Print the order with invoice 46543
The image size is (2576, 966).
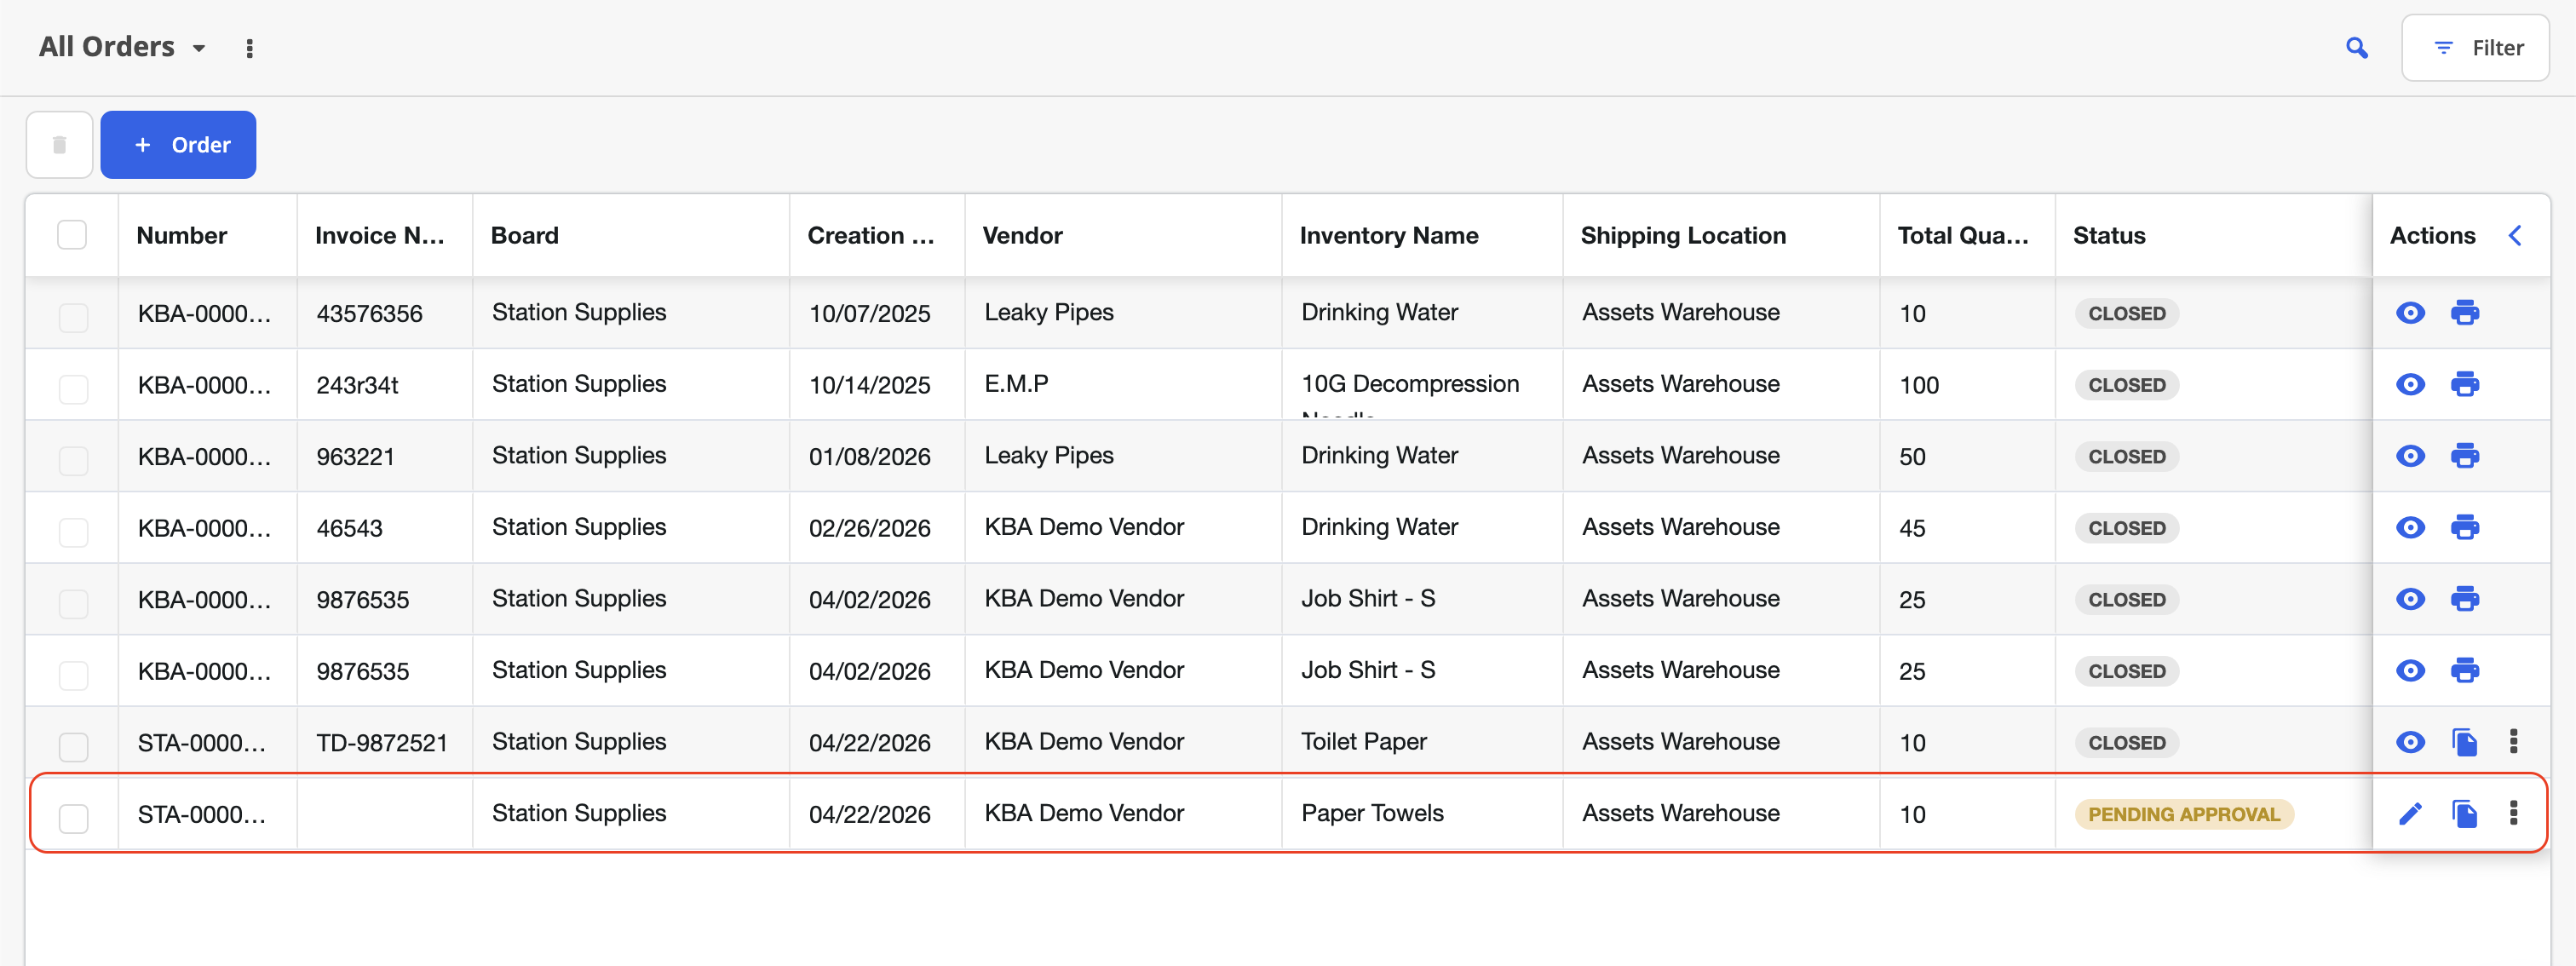coord(2464,527)
